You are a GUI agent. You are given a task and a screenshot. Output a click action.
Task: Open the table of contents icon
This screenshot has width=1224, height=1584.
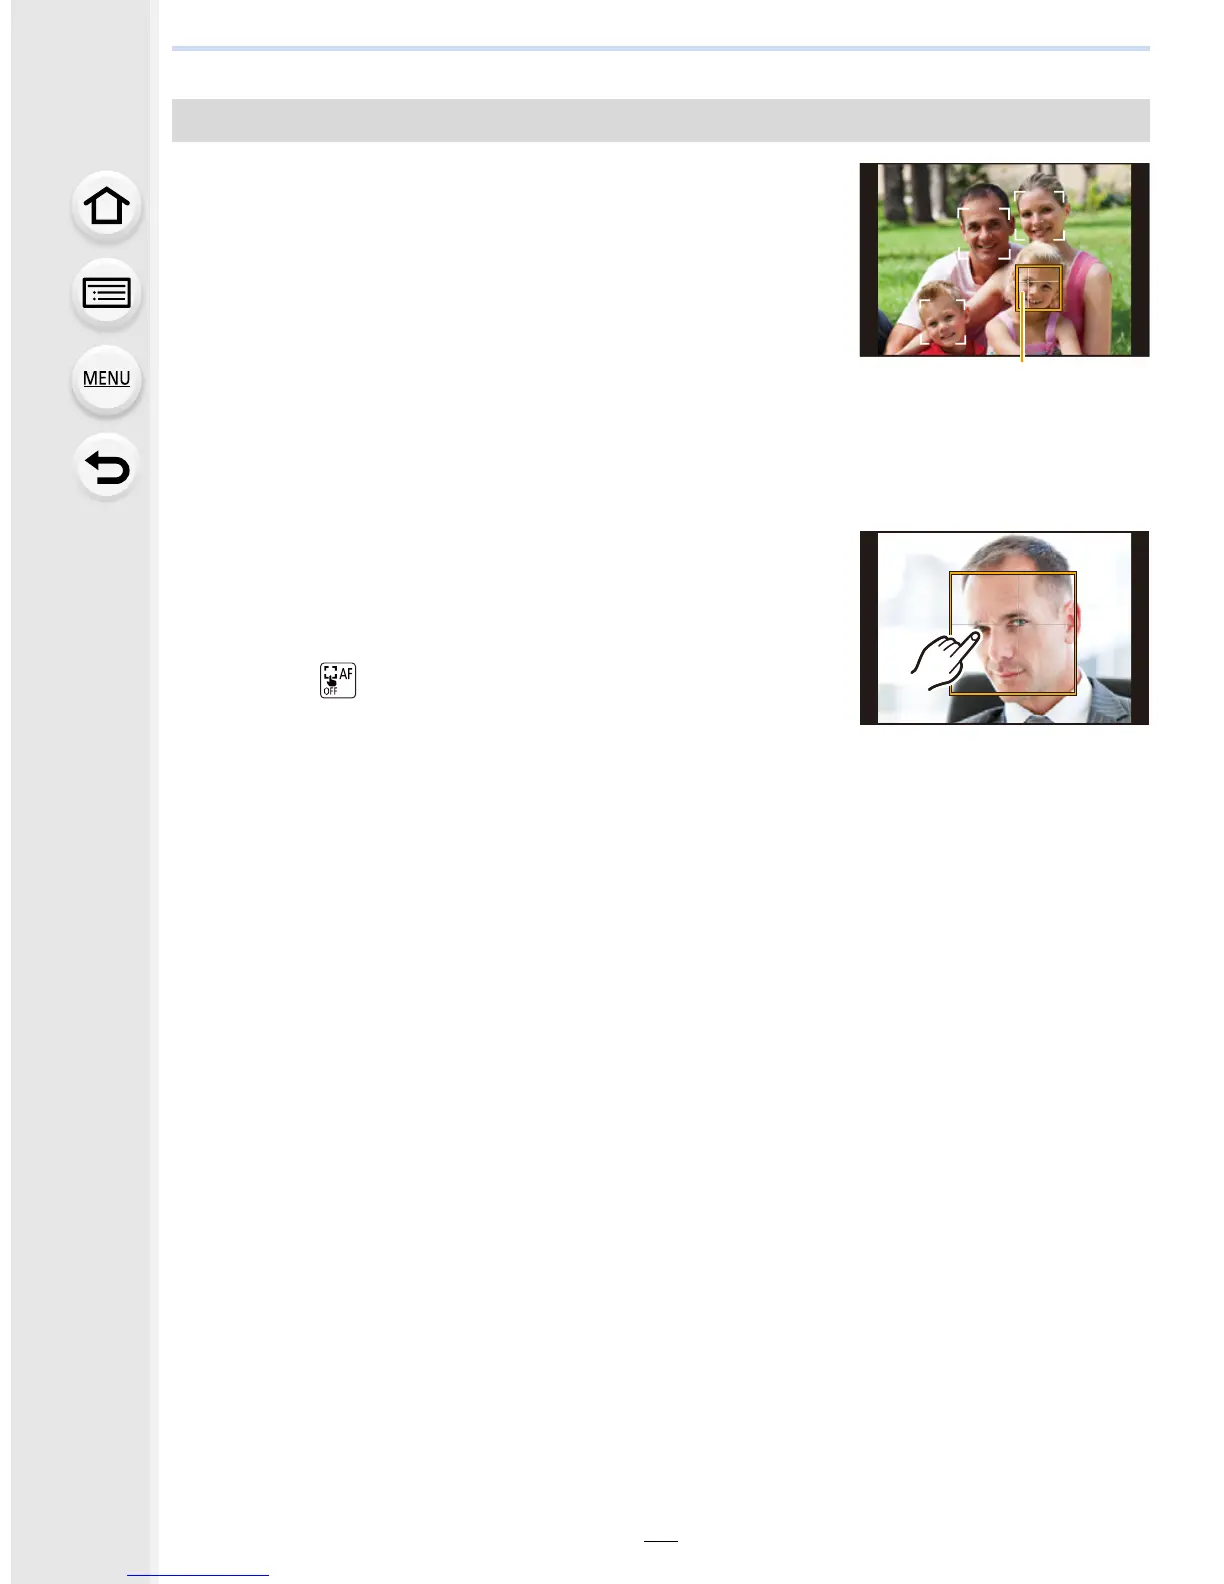(x=106, y=293)
